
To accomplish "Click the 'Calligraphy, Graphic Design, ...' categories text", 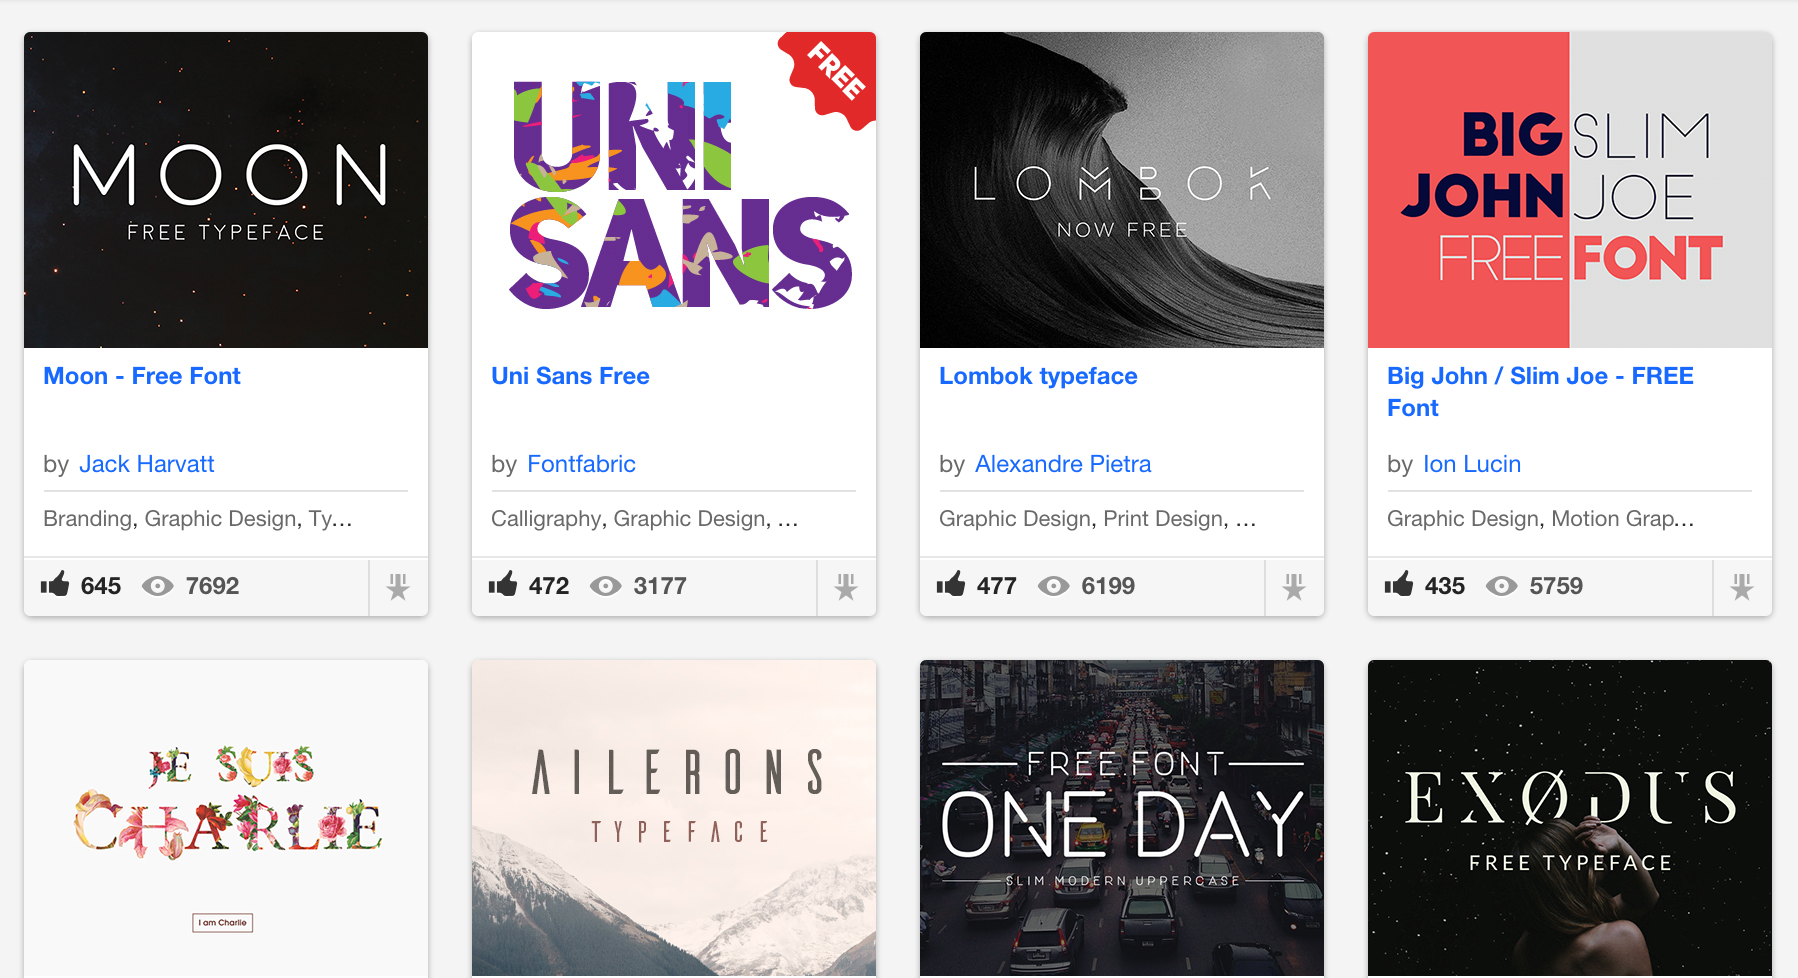I will pos(644,519).
